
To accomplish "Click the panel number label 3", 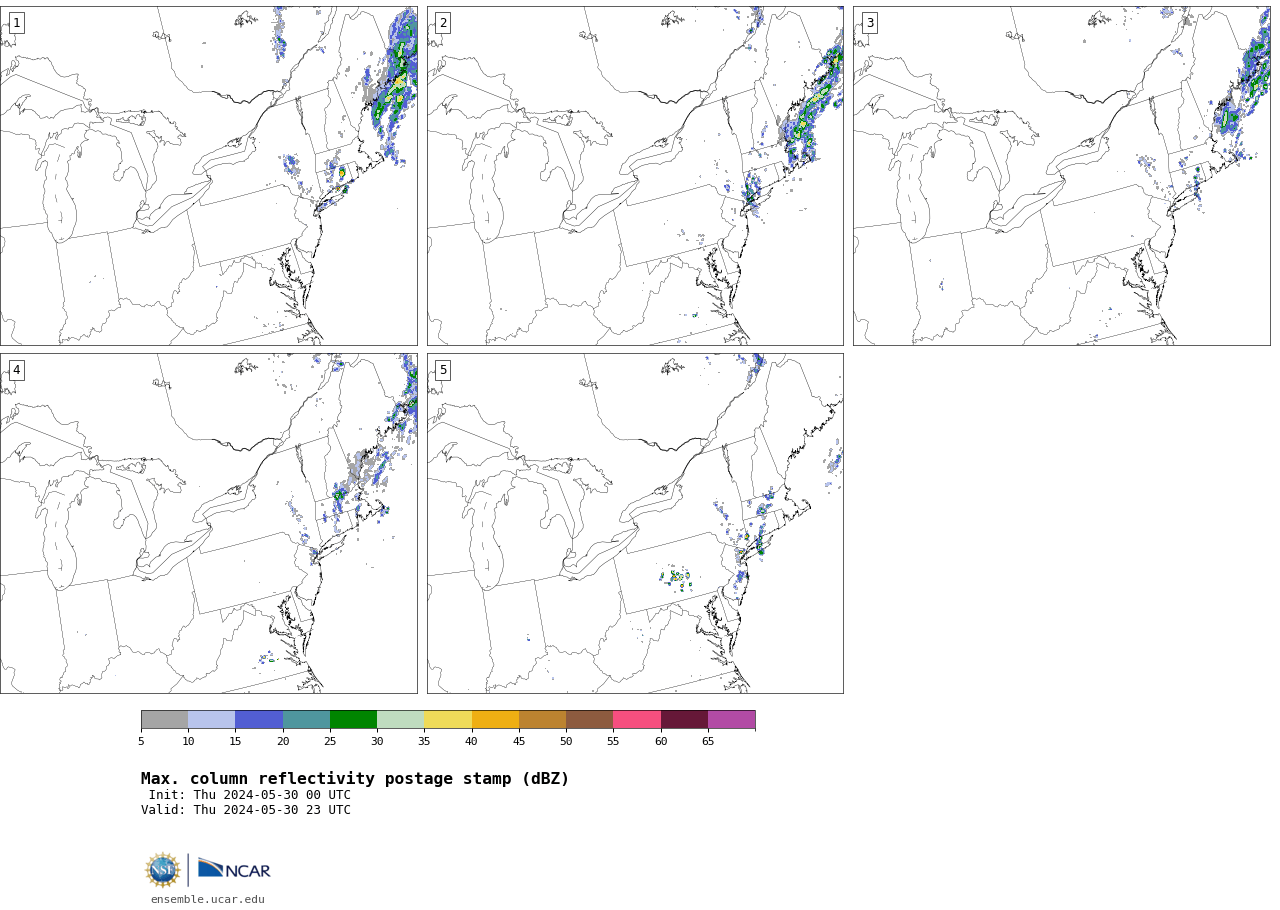I will [x=869, y=23].
